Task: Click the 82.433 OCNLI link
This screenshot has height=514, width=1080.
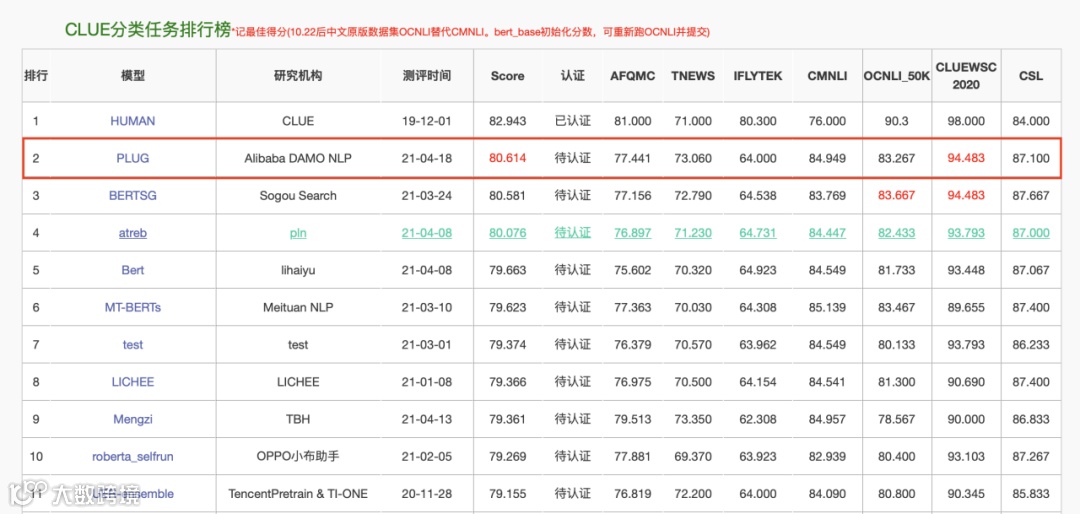Action: [x=897, y=233]
